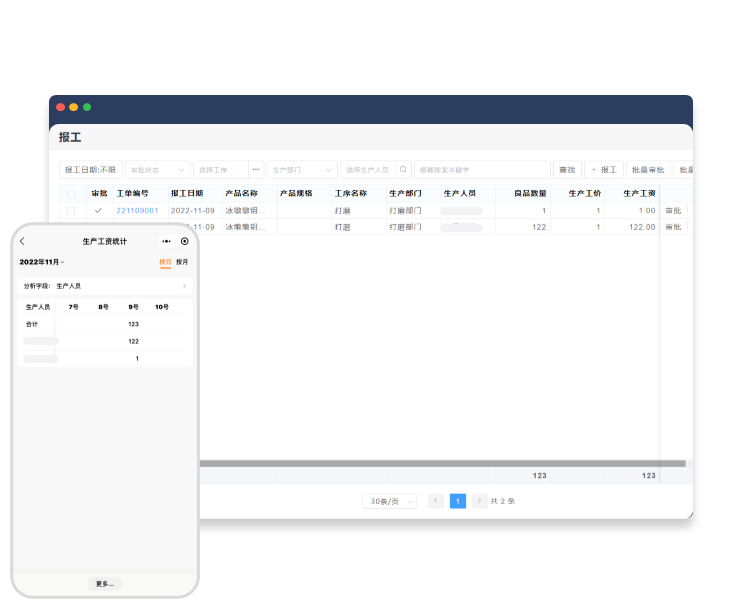Click the 审批 column header
The height and width of the screenshot is (614, 756).
[99, 193]
